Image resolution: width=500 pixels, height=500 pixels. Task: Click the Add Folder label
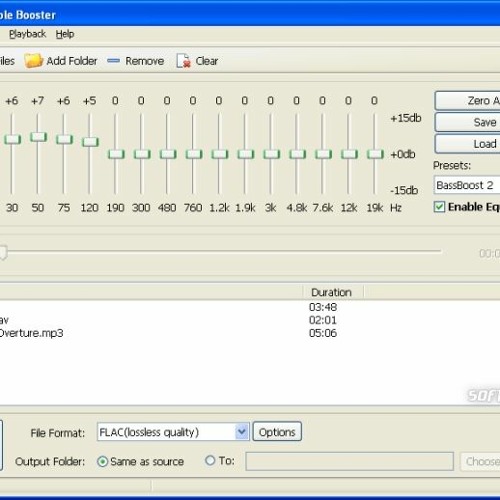tap(72, 61)
